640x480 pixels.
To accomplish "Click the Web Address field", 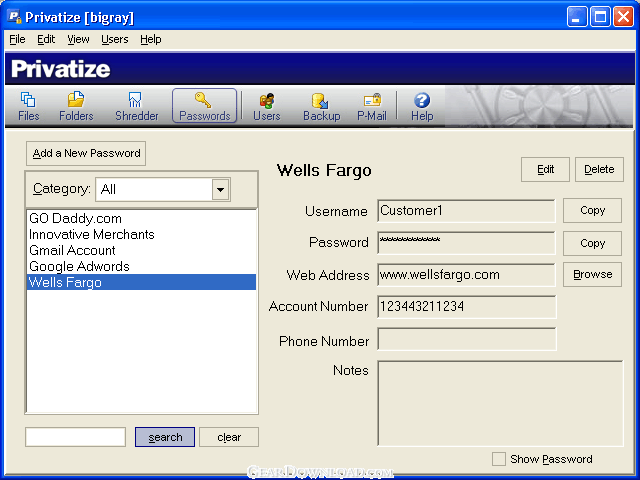I will tap(467, 275).
